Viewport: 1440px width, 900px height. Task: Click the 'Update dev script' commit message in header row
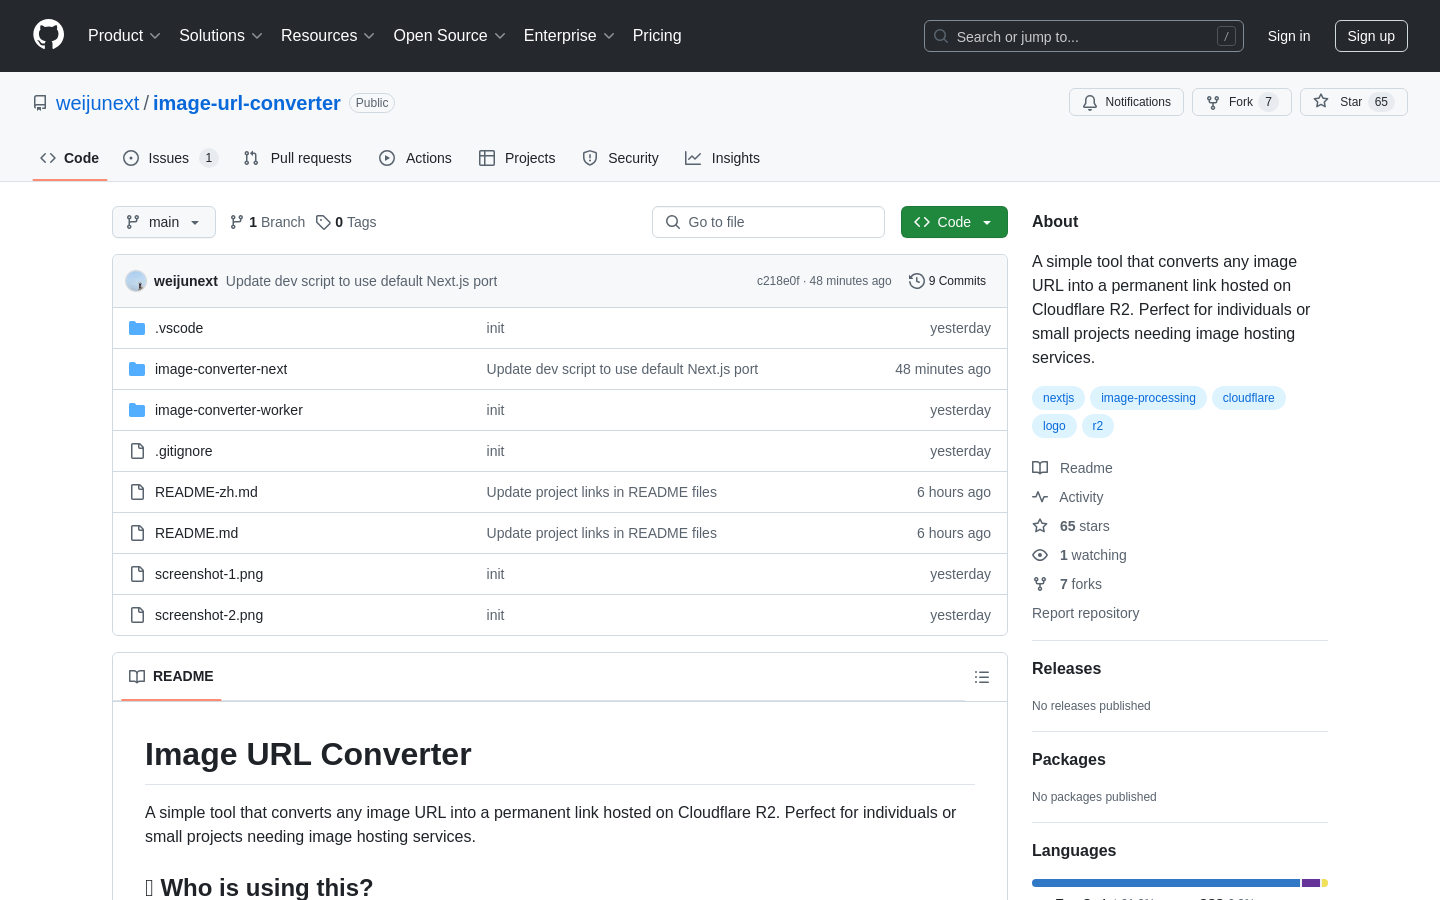coord(361,281)
